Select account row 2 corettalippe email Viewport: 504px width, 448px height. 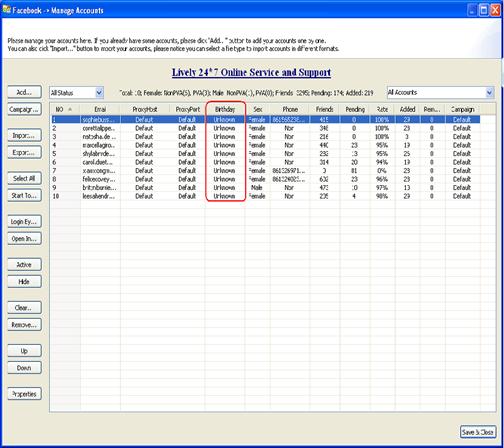click(x=99, y=128)
